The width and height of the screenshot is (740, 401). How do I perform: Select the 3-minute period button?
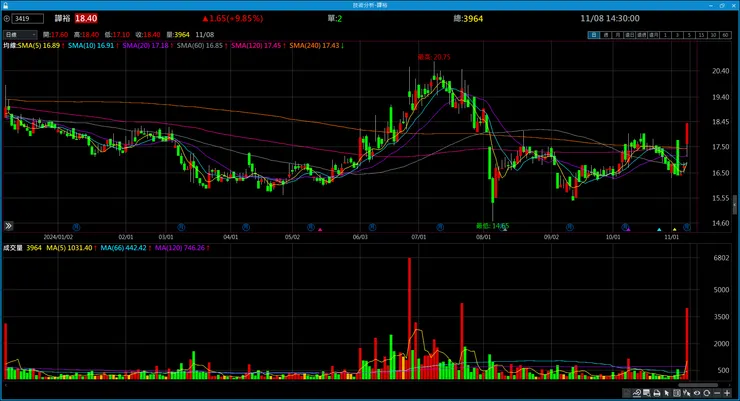pyautogui.click(x=677, y=35)
